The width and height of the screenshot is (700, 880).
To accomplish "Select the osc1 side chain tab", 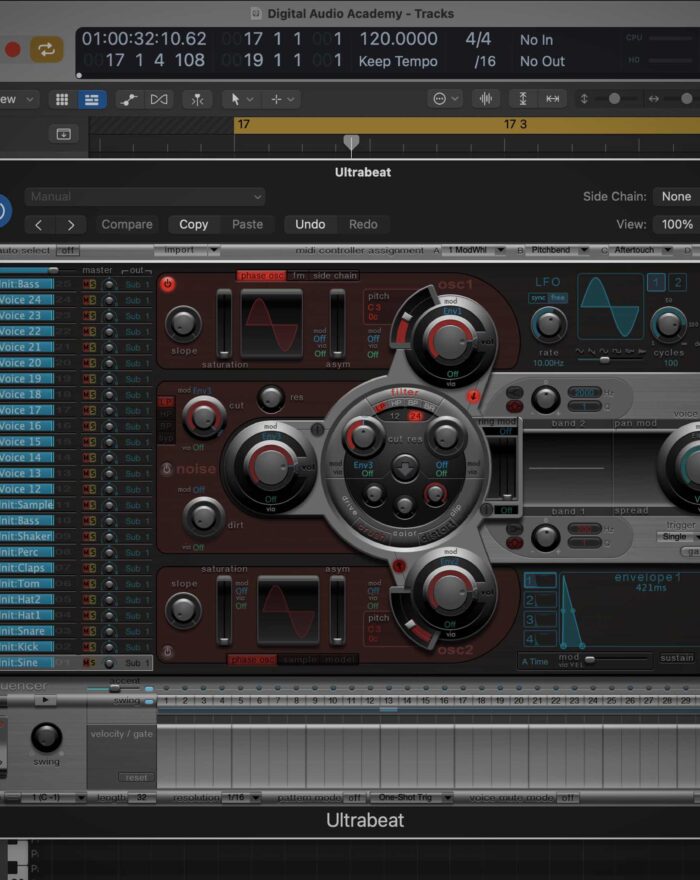I will (335, 276).
